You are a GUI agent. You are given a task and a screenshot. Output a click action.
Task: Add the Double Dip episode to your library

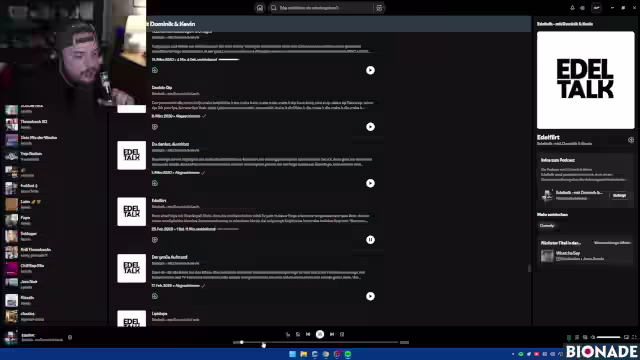point(155,127)
